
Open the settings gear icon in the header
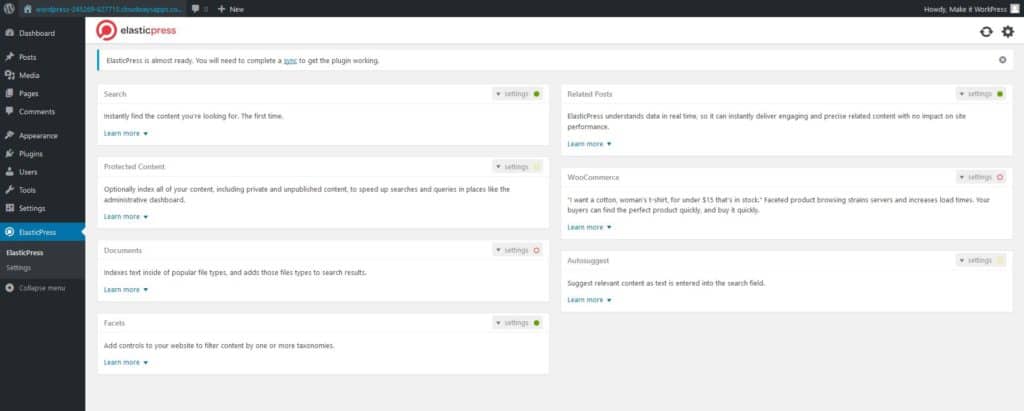(x=1008, y=31)
